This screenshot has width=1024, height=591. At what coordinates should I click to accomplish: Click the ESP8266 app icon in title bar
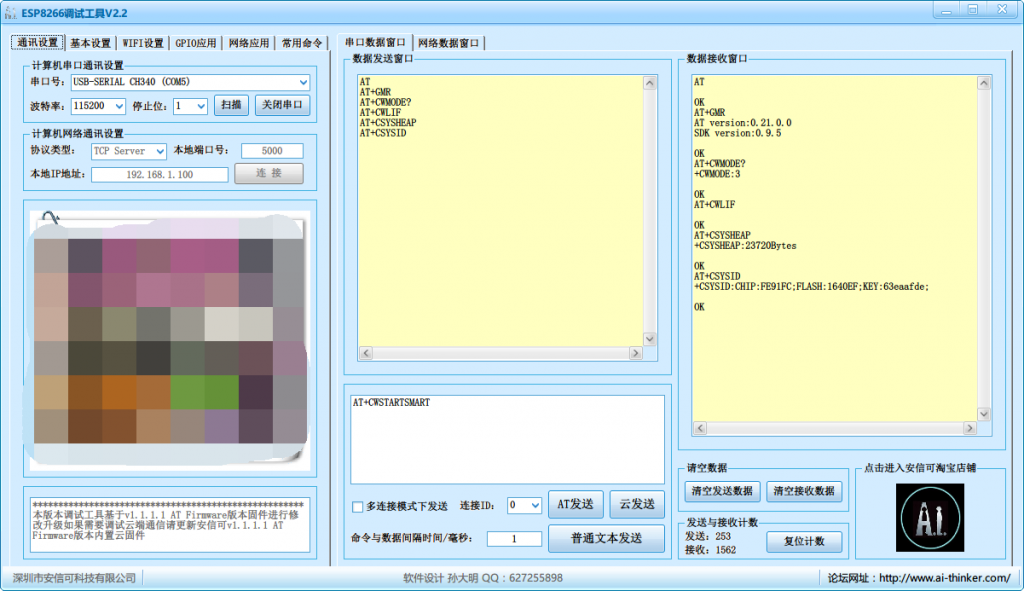pyautogui.click(x=10, y=13)
